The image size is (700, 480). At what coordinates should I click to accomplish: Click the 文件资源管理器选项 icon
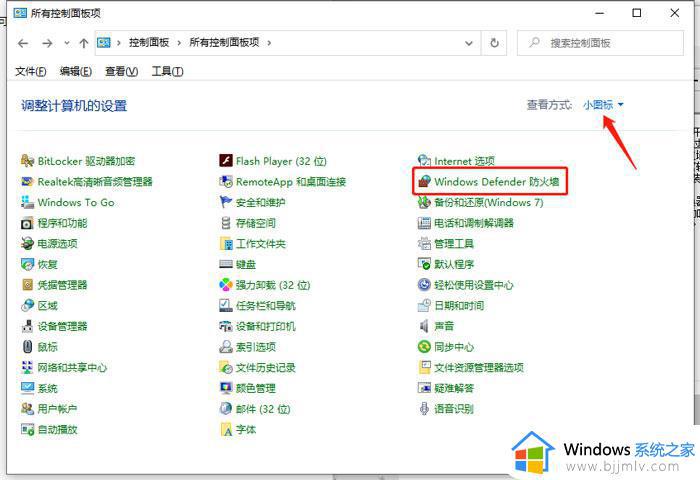pos(424,367)
